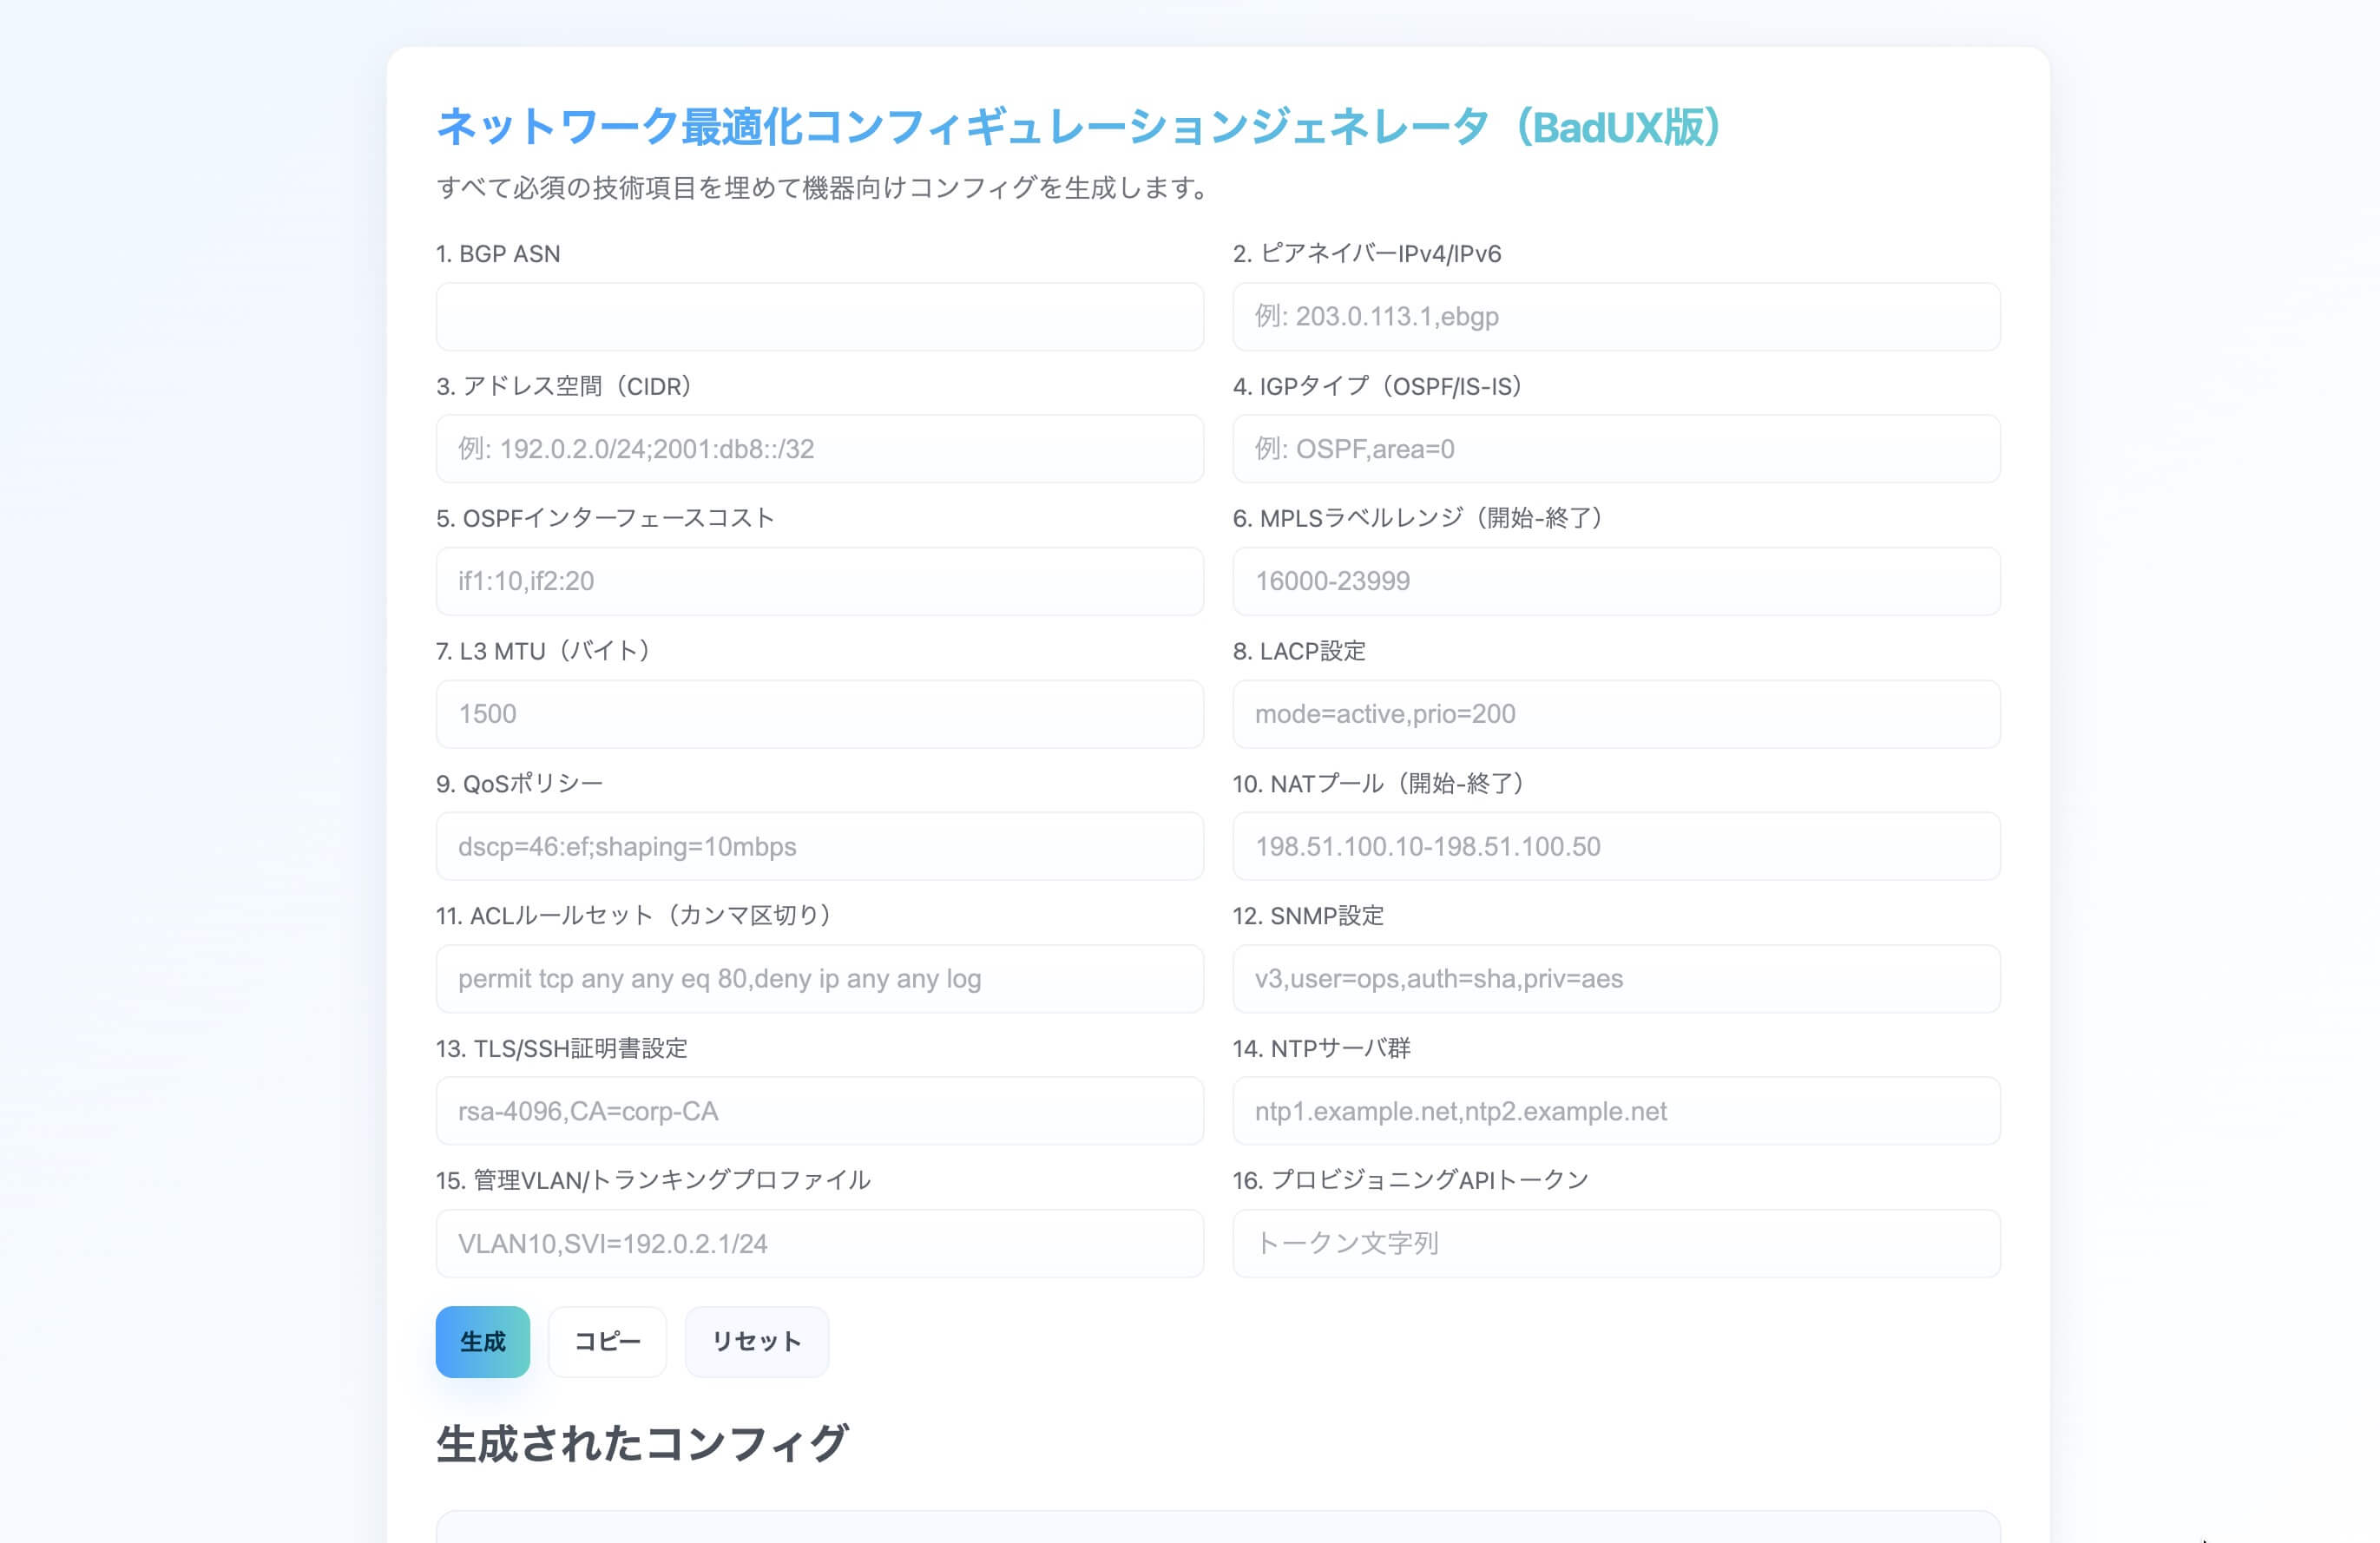Focus the TLS/SSH証明書設定 input field
This screenshot has height=1543, width=2380.
[819, 1110]
